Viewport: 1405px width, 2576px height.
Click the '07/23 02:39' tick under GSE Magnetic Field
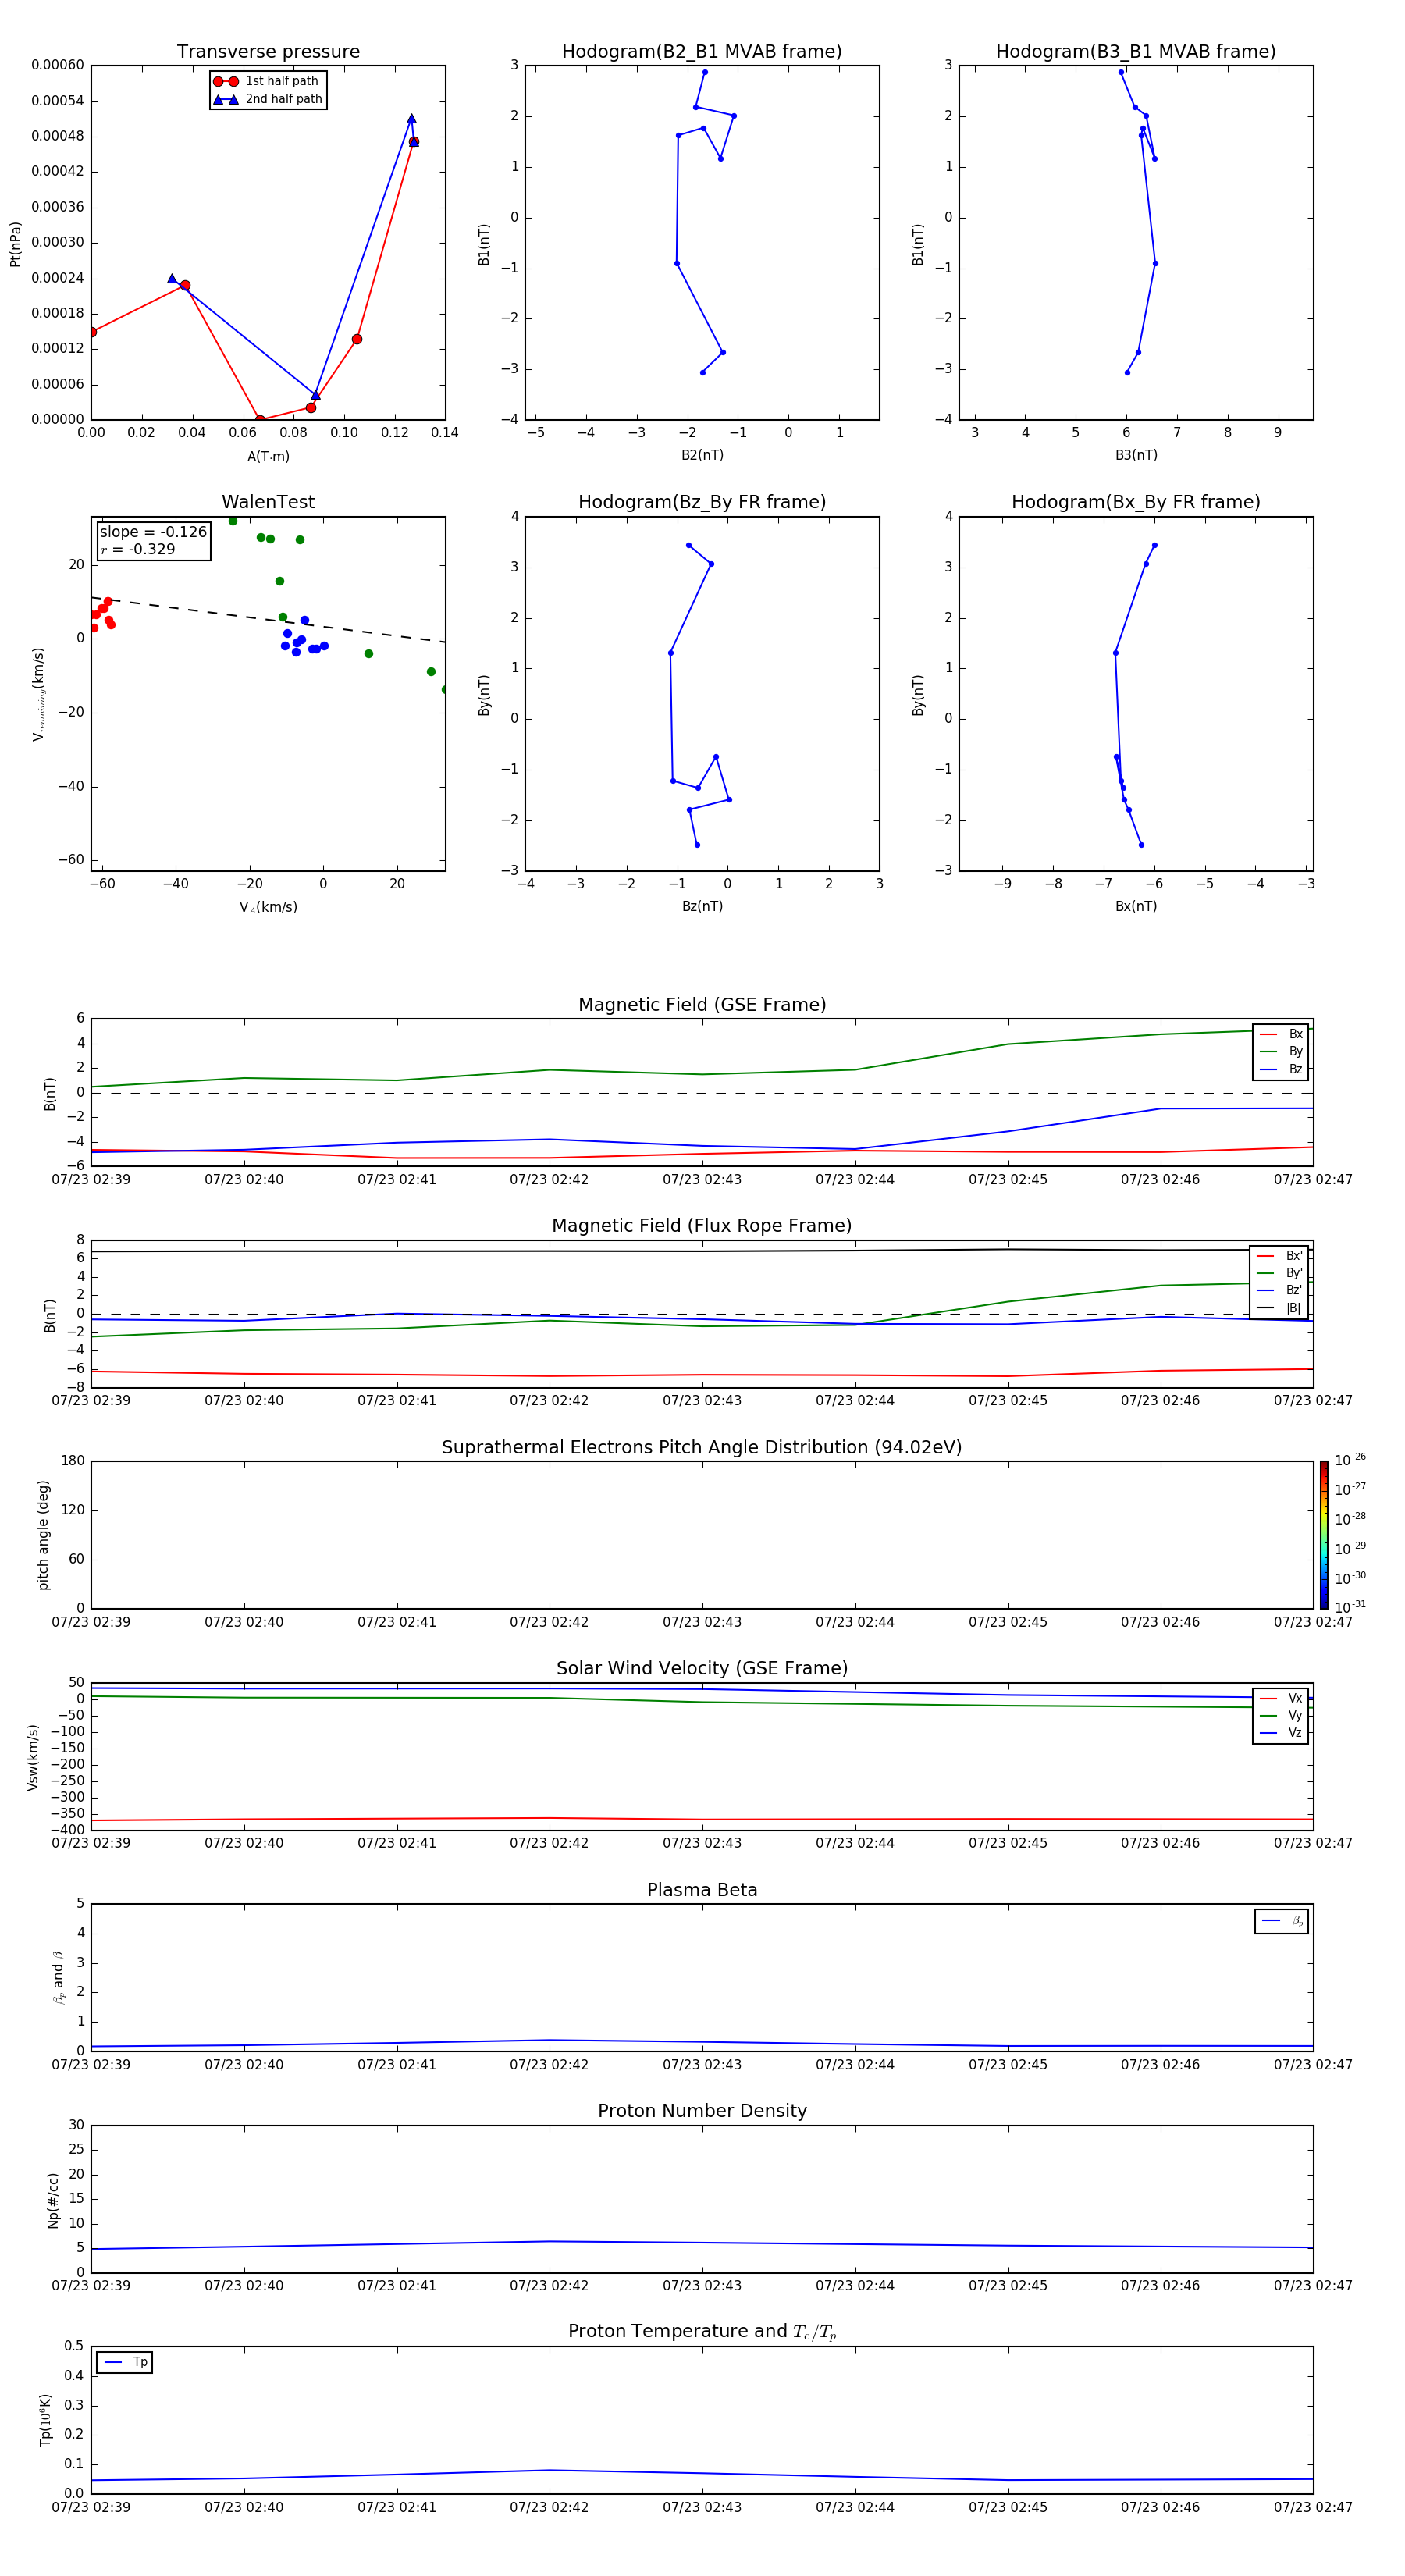[91, 1180]
